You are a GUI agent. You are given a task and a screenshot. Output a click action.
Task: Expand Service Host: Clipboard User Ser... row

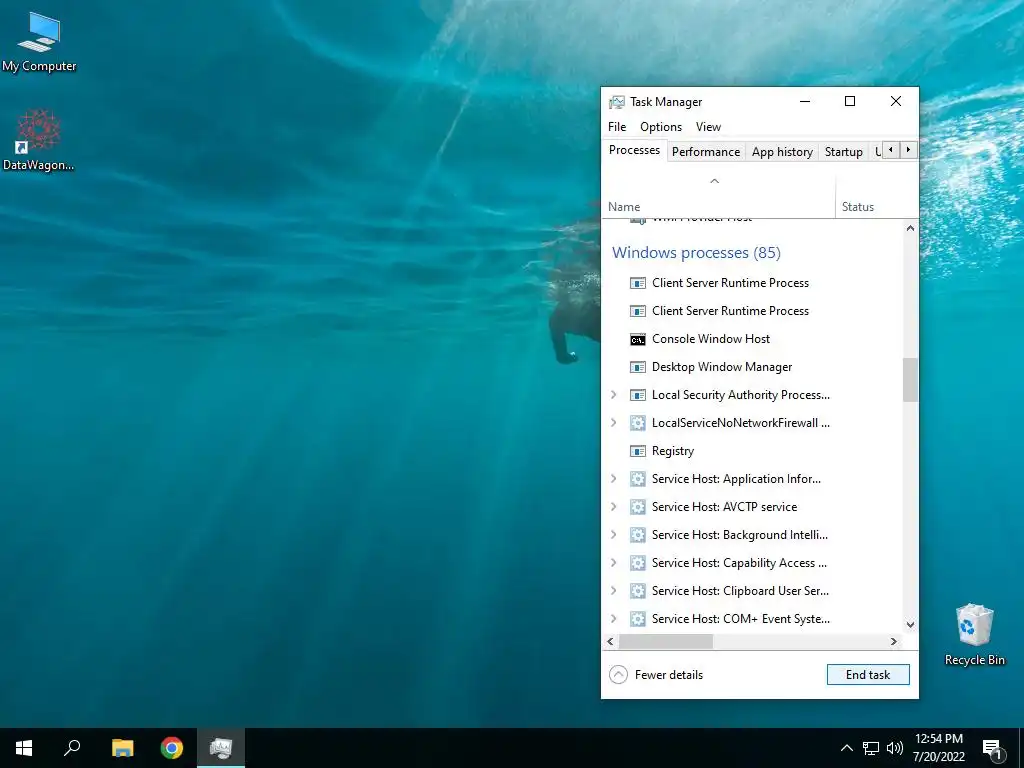click(613, 591)
